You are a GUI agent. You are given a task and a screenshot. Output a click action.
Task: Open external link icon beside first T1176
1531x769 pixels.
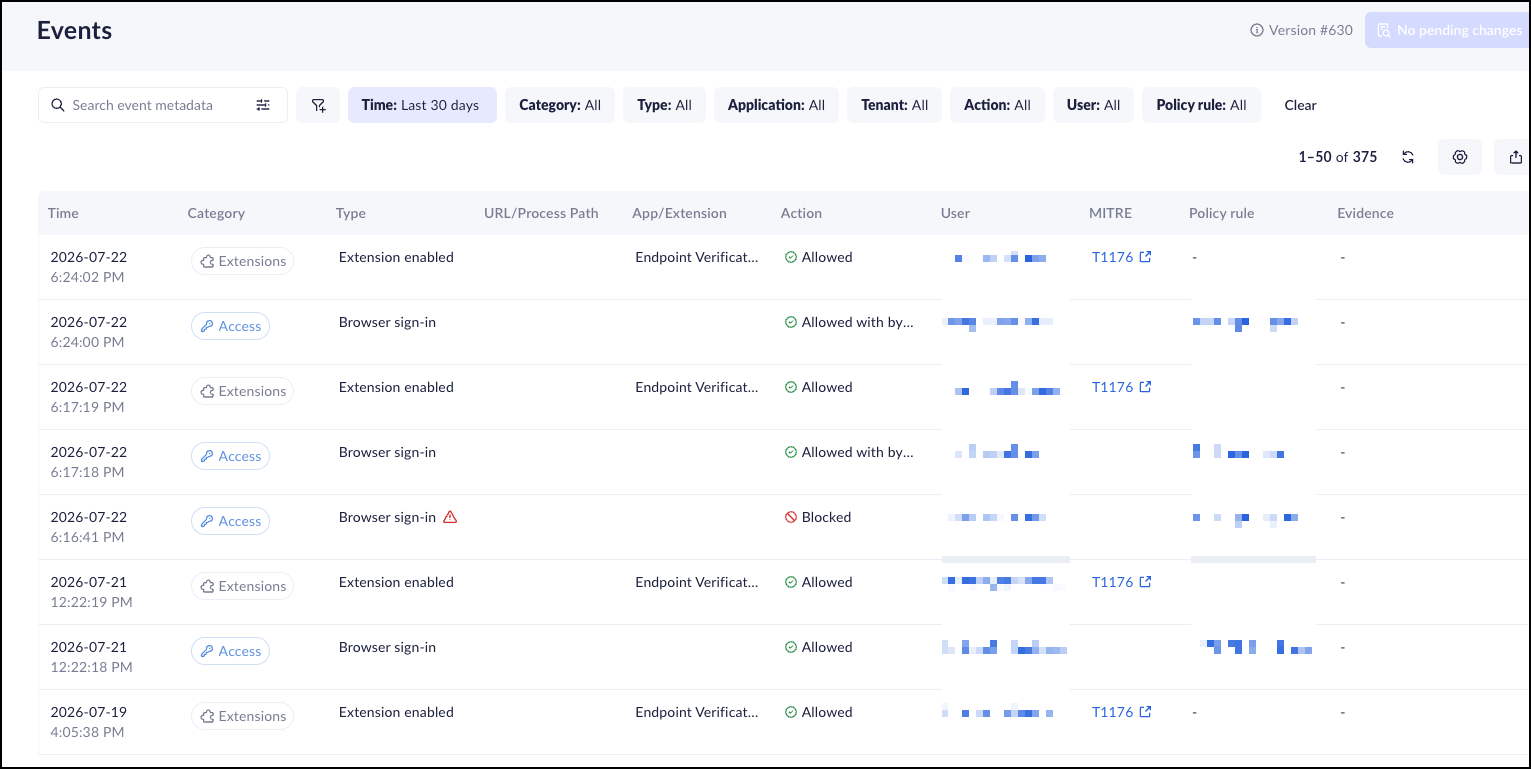(1146, 257)
